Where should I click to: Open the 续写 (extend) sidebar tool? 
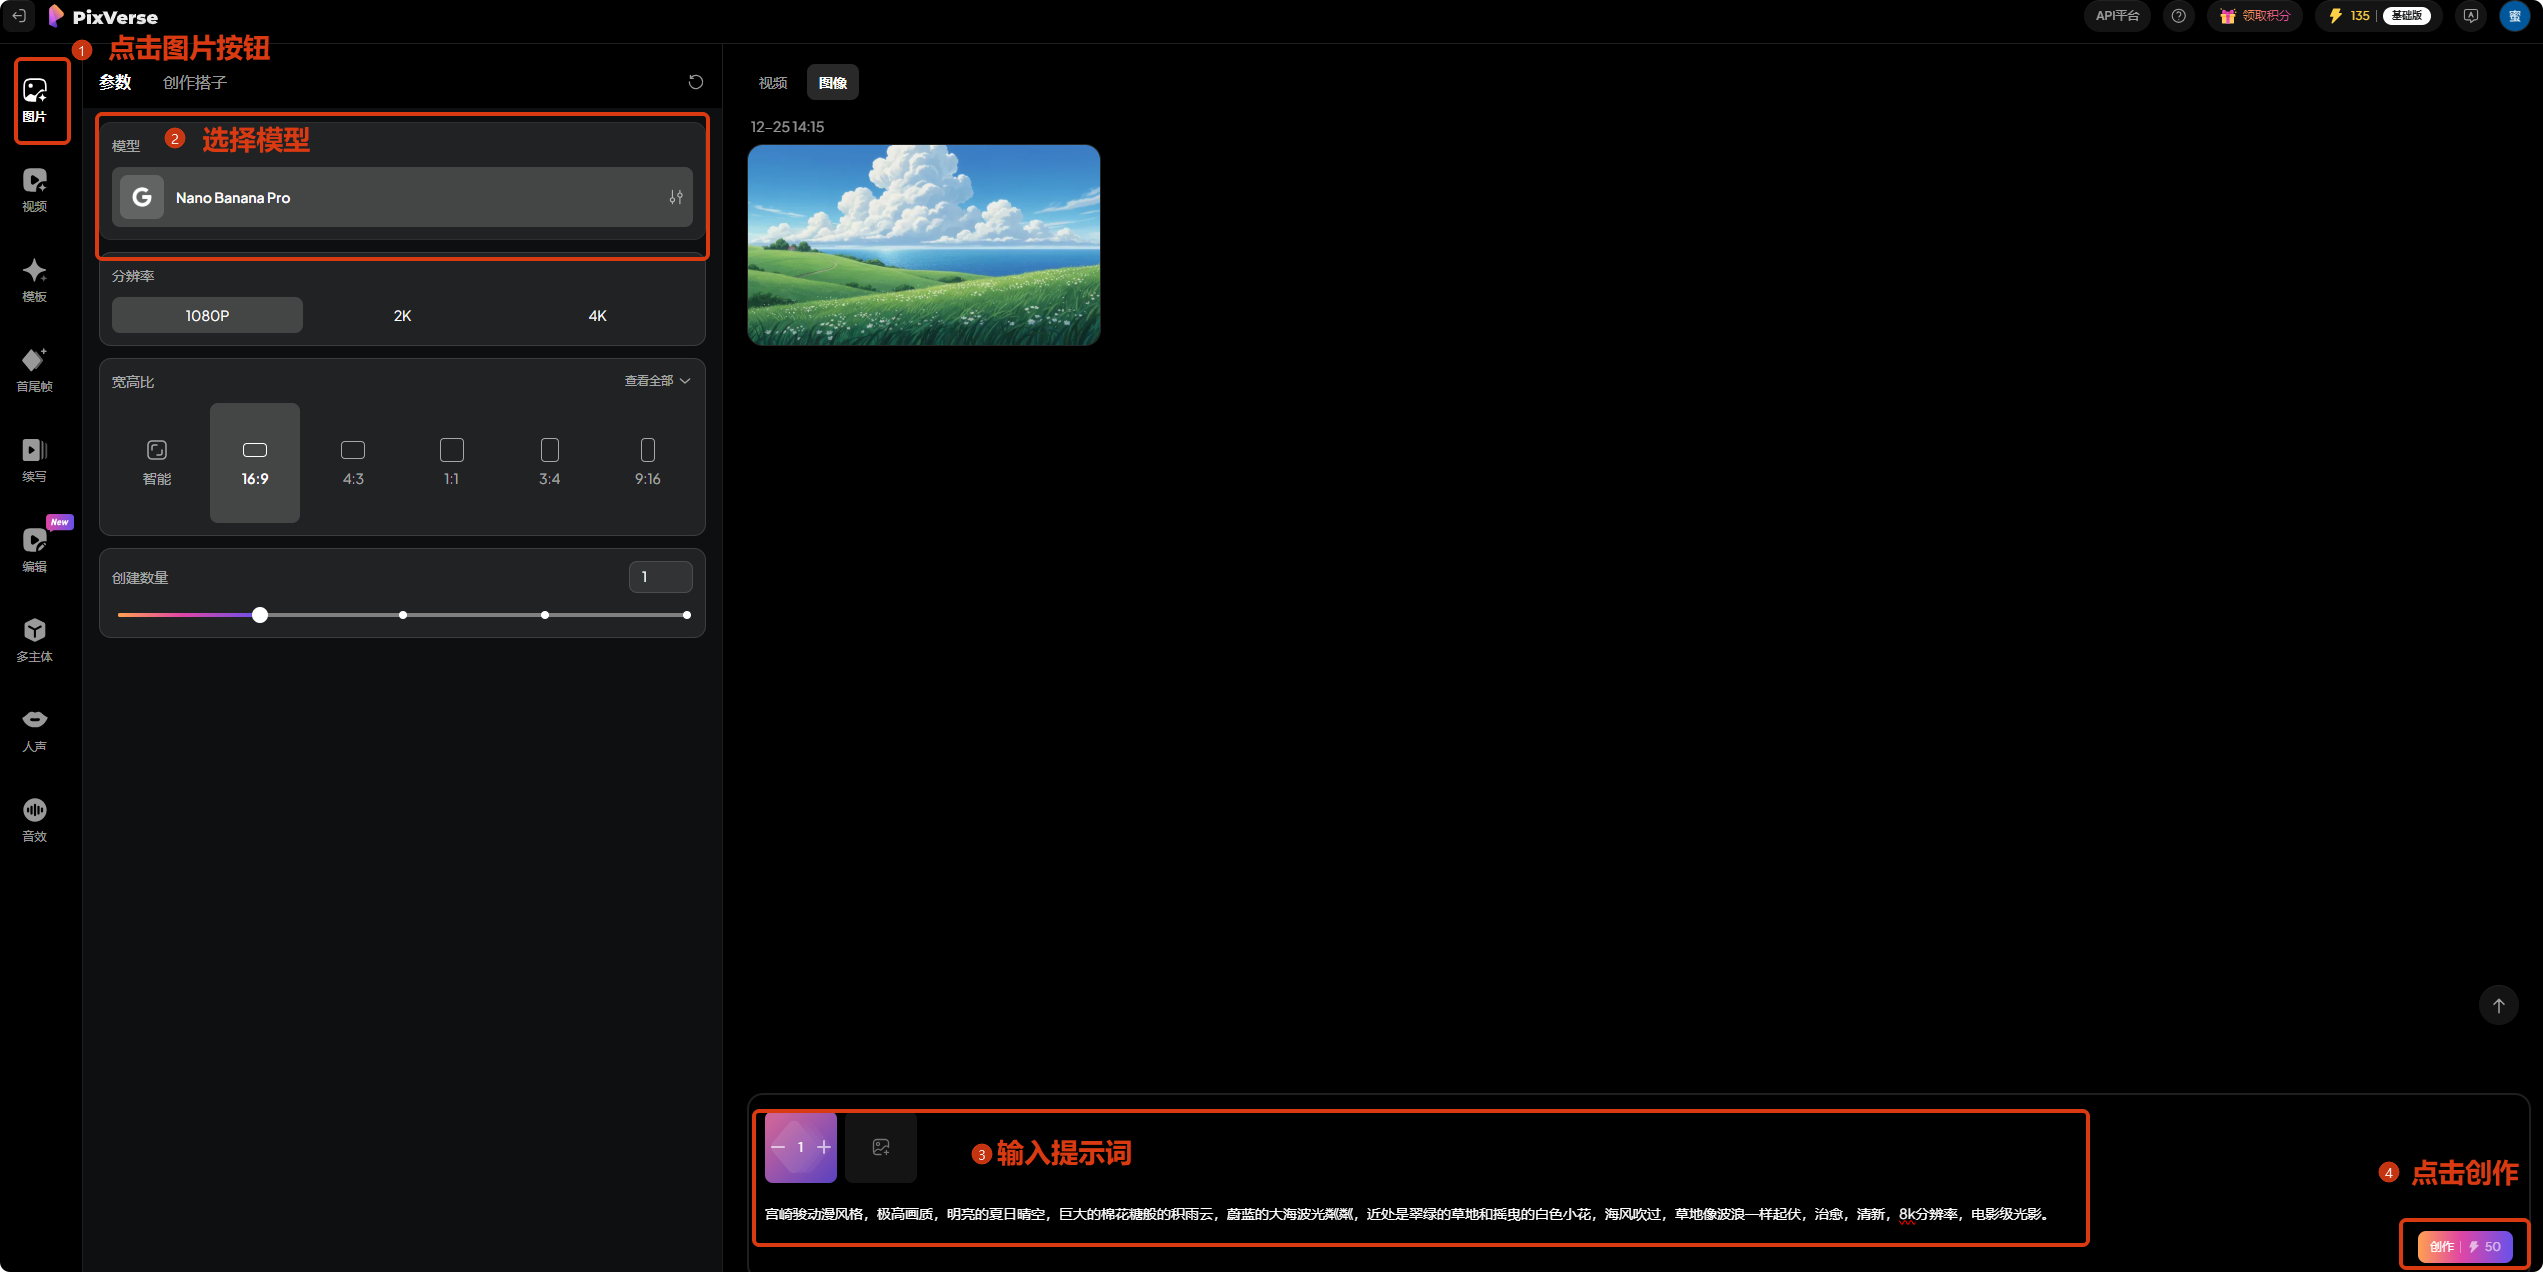tap(35, 459)
